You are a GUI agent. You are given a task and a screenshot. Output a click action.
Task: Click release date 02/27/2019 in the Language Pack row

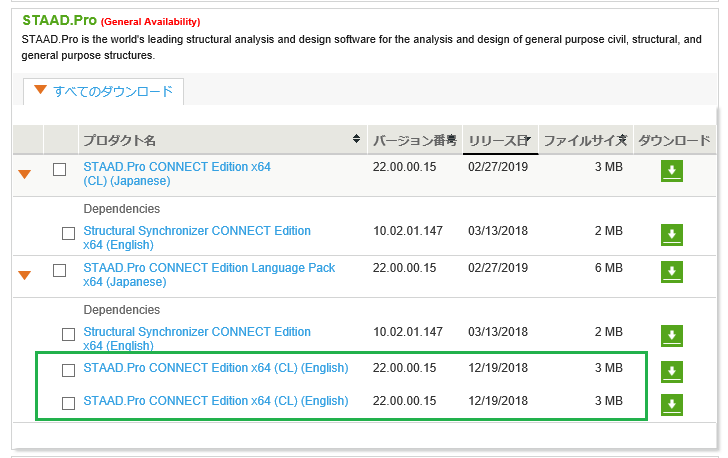[x=498, y=268]
